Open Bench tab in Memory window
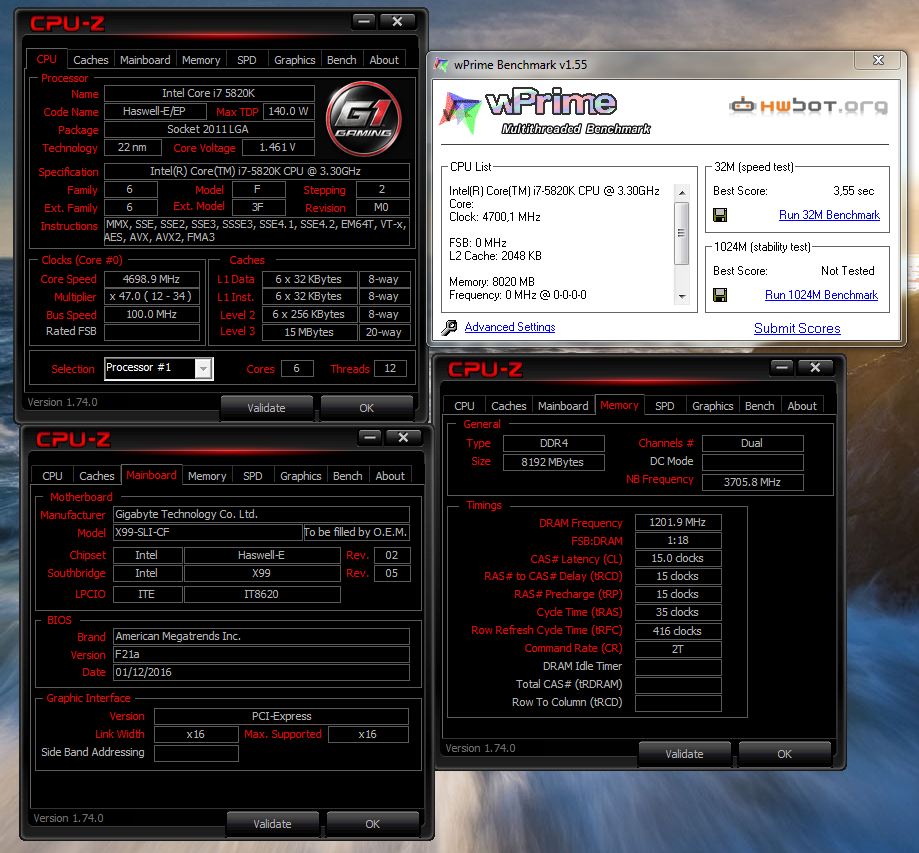This screenshot has height=853, width=919. coord(759,406)
